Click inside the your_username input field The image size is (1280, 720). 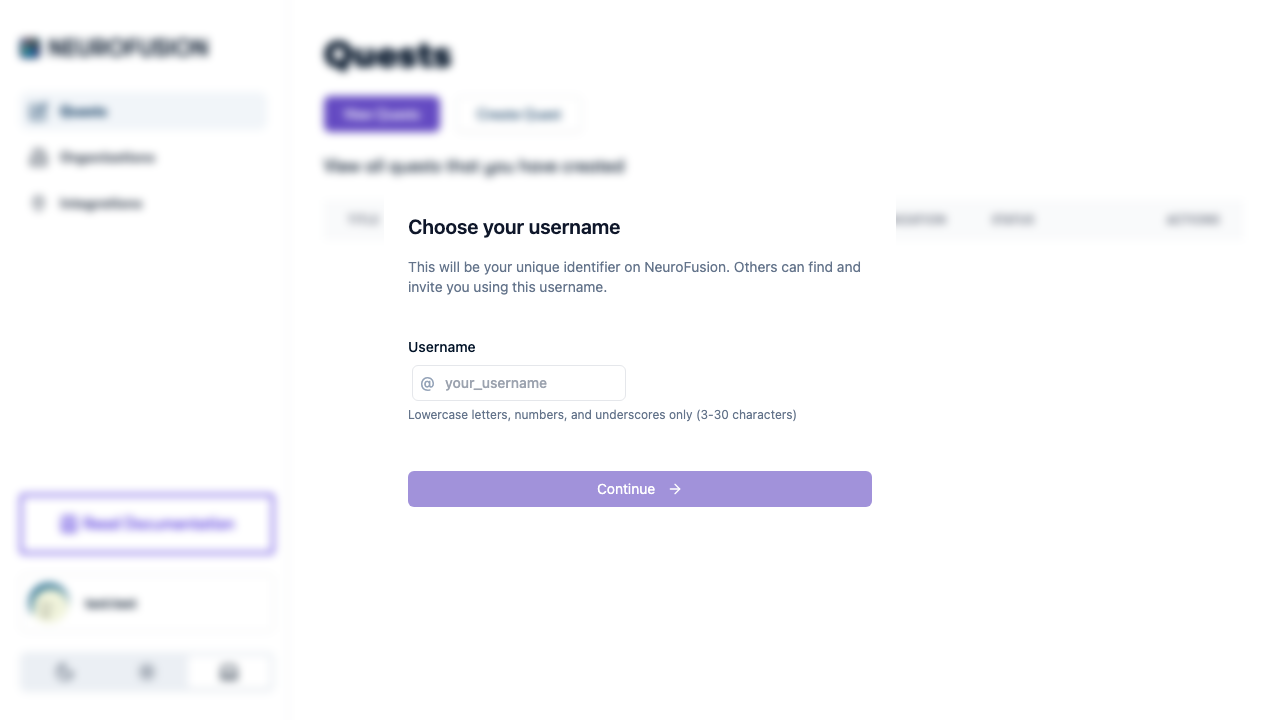[x=519, y=383]
